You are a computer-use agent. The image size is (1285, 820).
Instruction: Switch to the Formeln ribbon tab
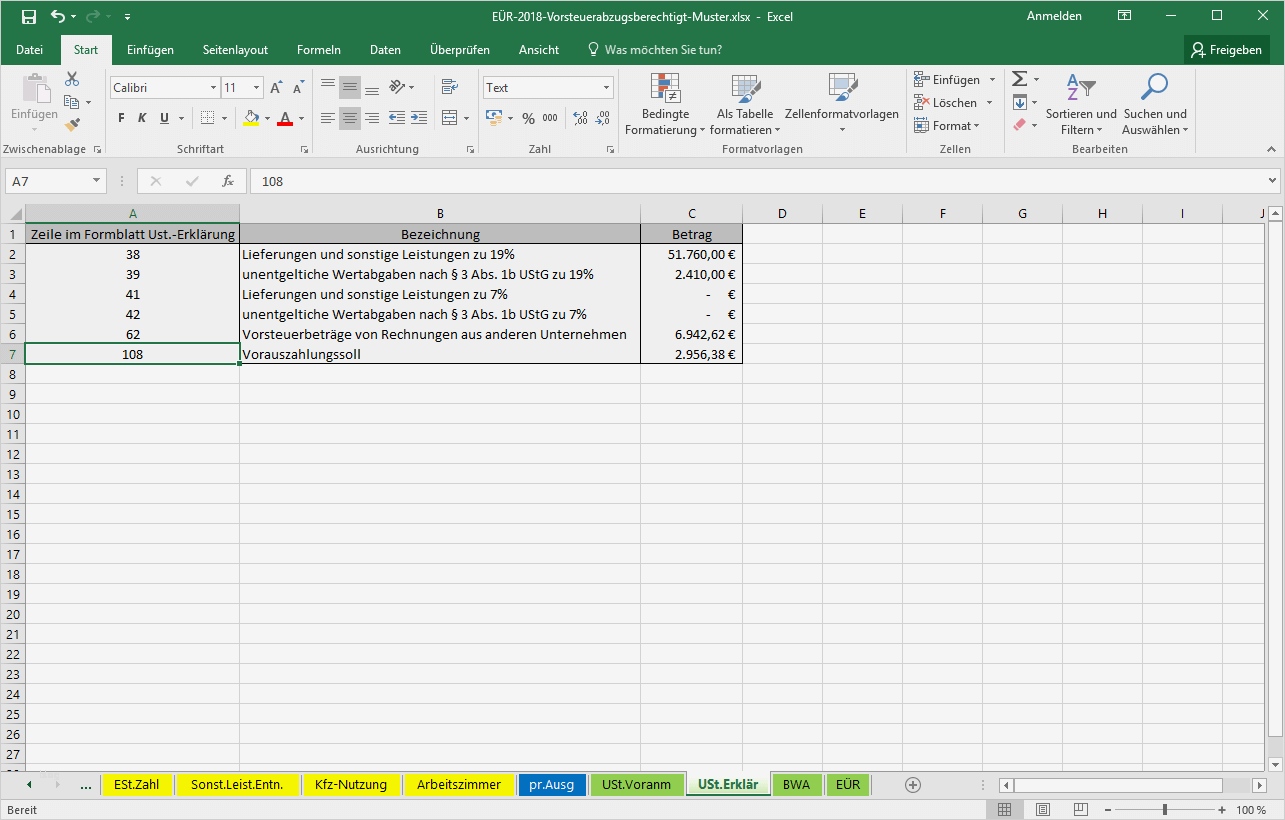pos(318,49)
